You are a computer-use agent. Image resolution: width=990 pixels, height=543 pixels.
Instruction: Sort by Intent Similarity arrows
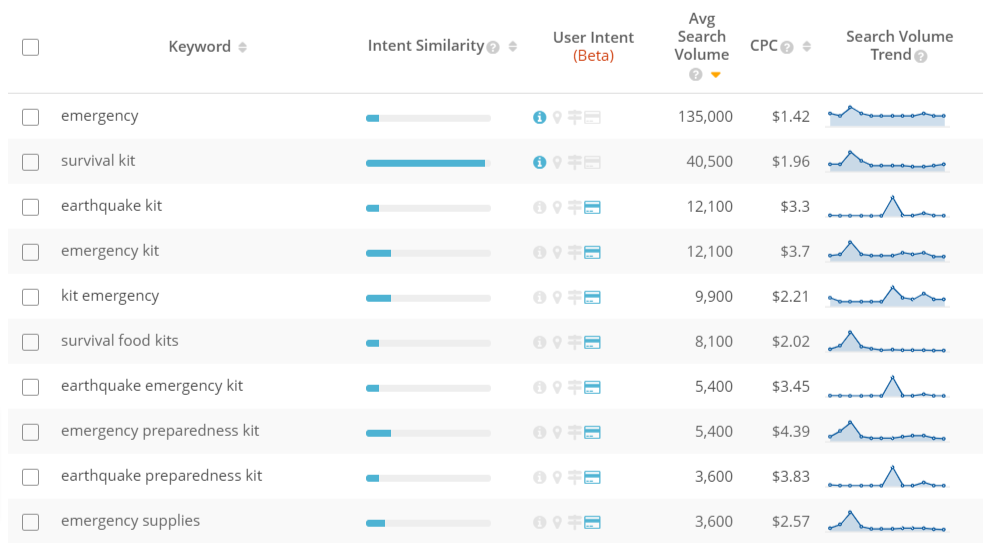(513, 47)
